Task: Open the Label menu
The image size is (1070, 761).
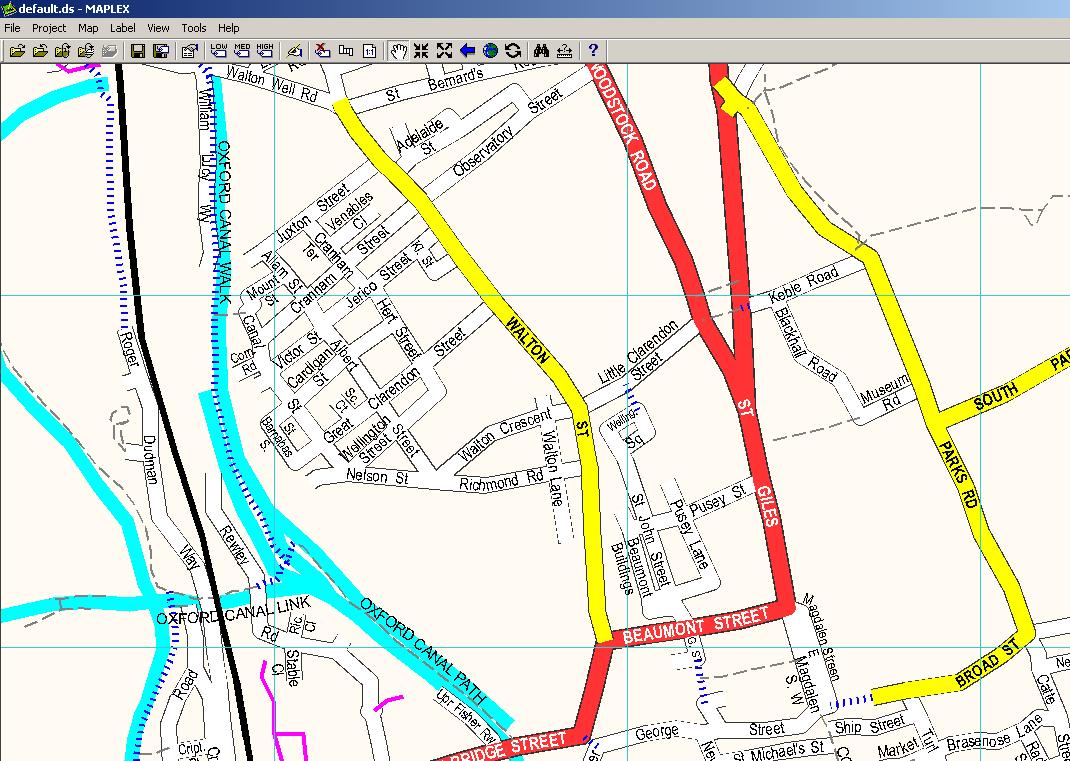Action: [x=123, y=28]
